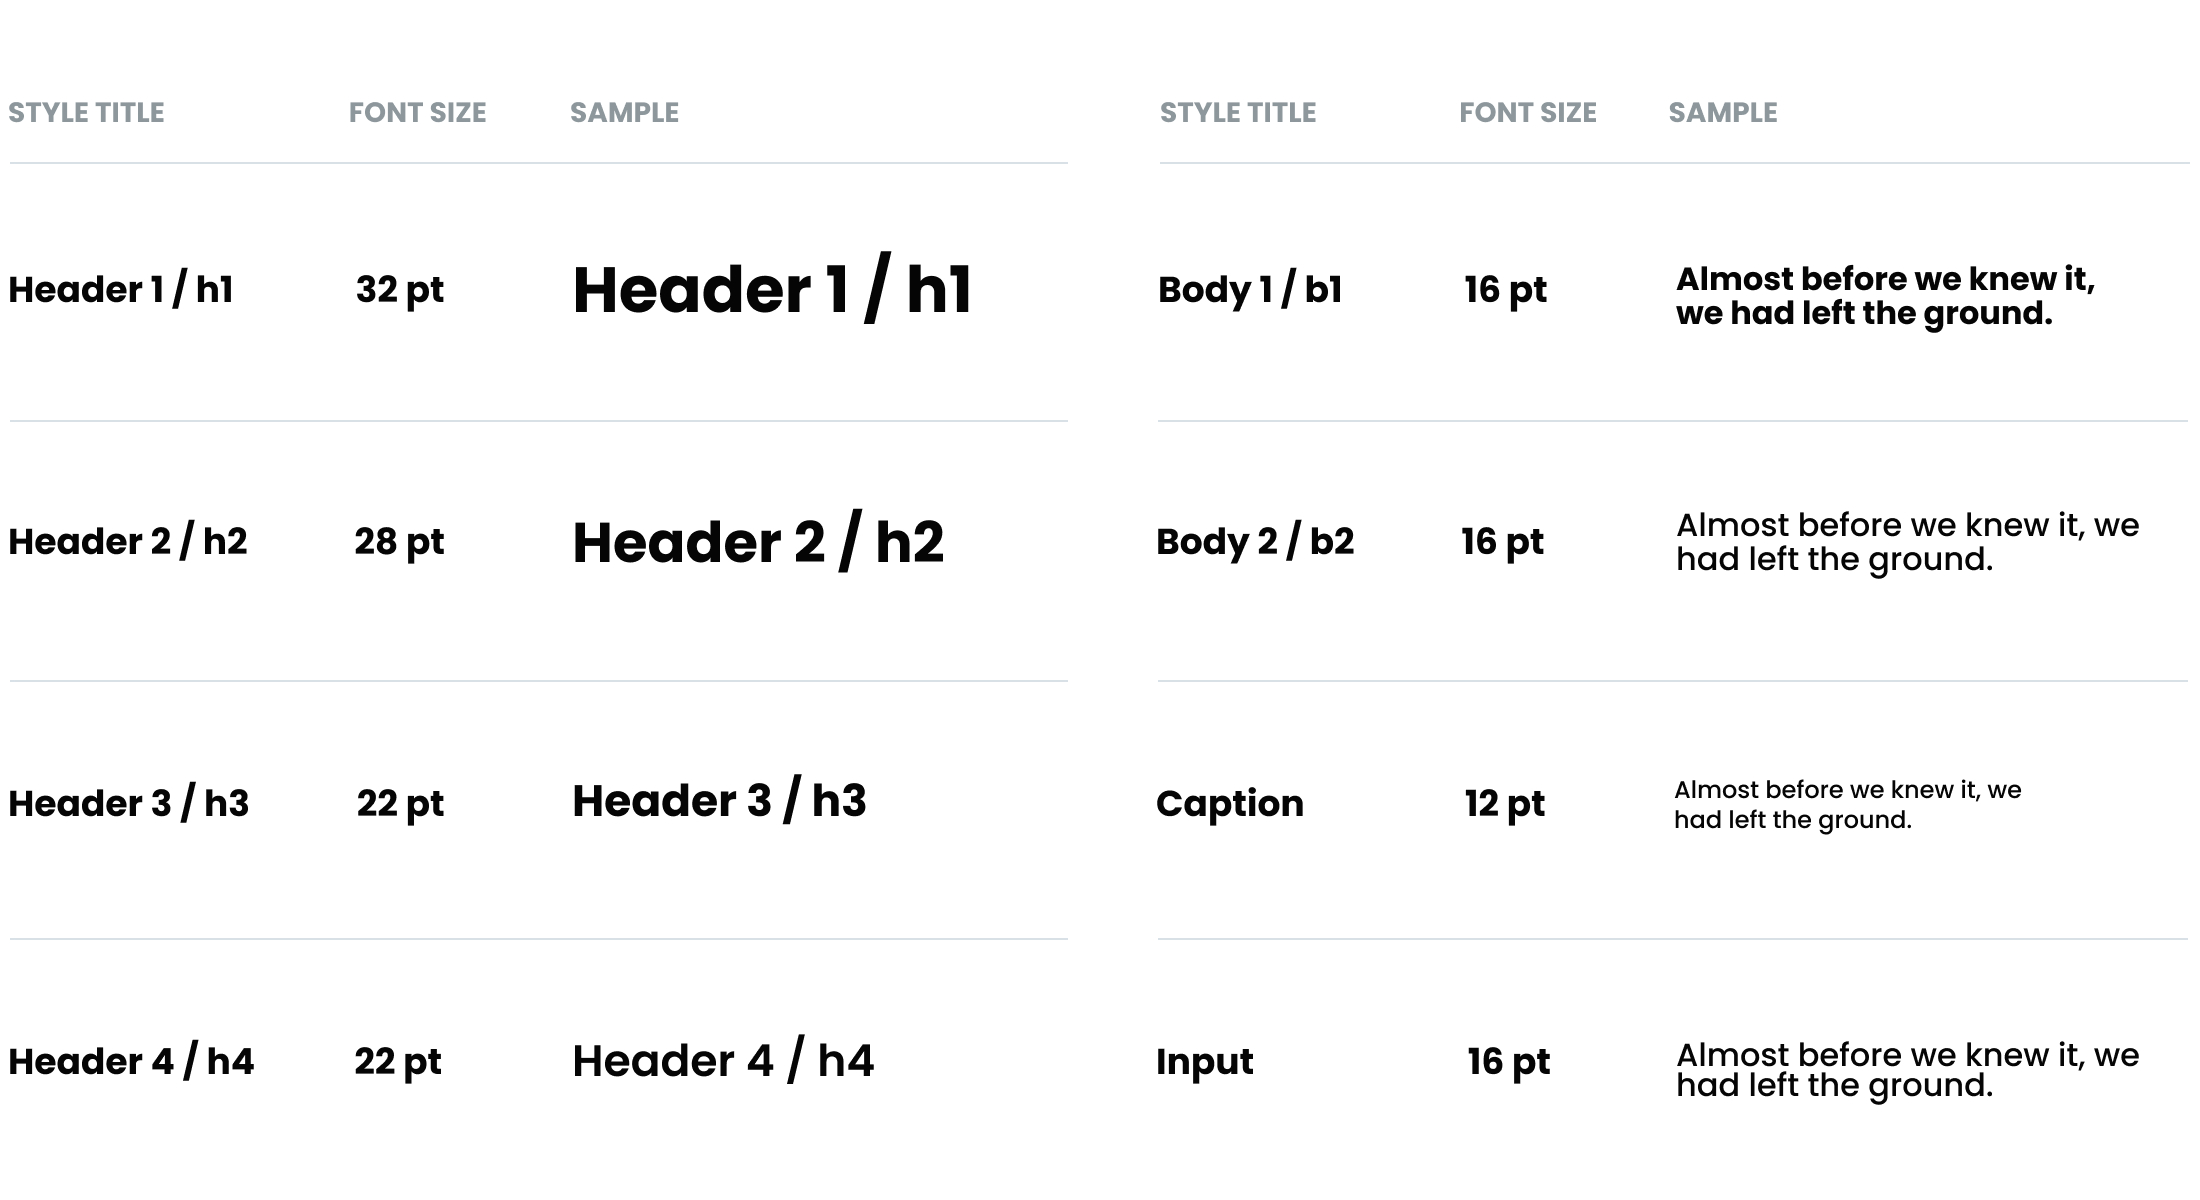Click the 28 pt font size value
The height and width of the screenshot is (1200, 2200).
[398, 542]
